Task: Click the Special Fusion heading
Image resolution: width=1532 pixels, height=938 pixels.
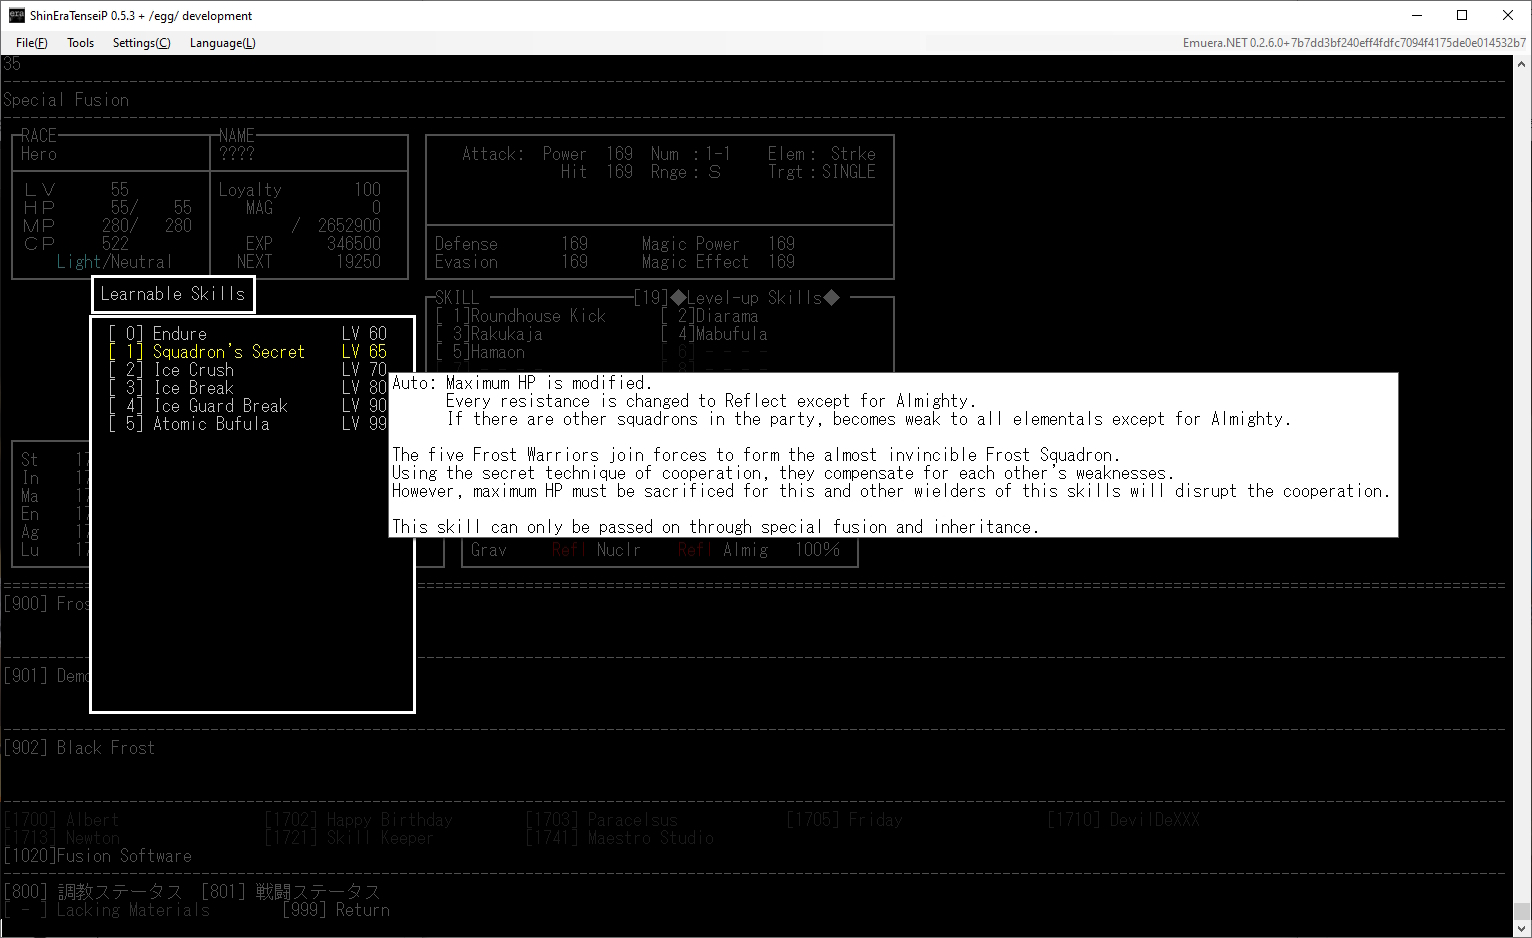Action: (66, 100)
